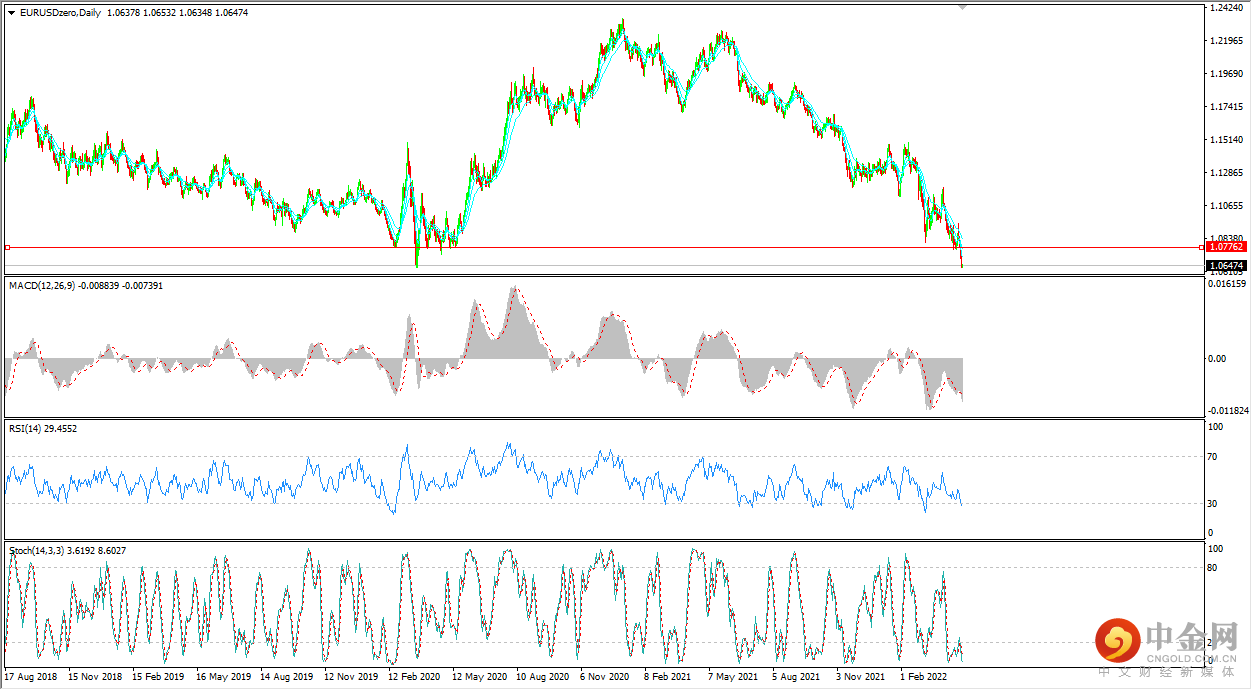Image resolution: width=1252 pixels, height=690 pixels.
Task: Click the 12 Feb 2020 date label
Action: coord(414,676)
